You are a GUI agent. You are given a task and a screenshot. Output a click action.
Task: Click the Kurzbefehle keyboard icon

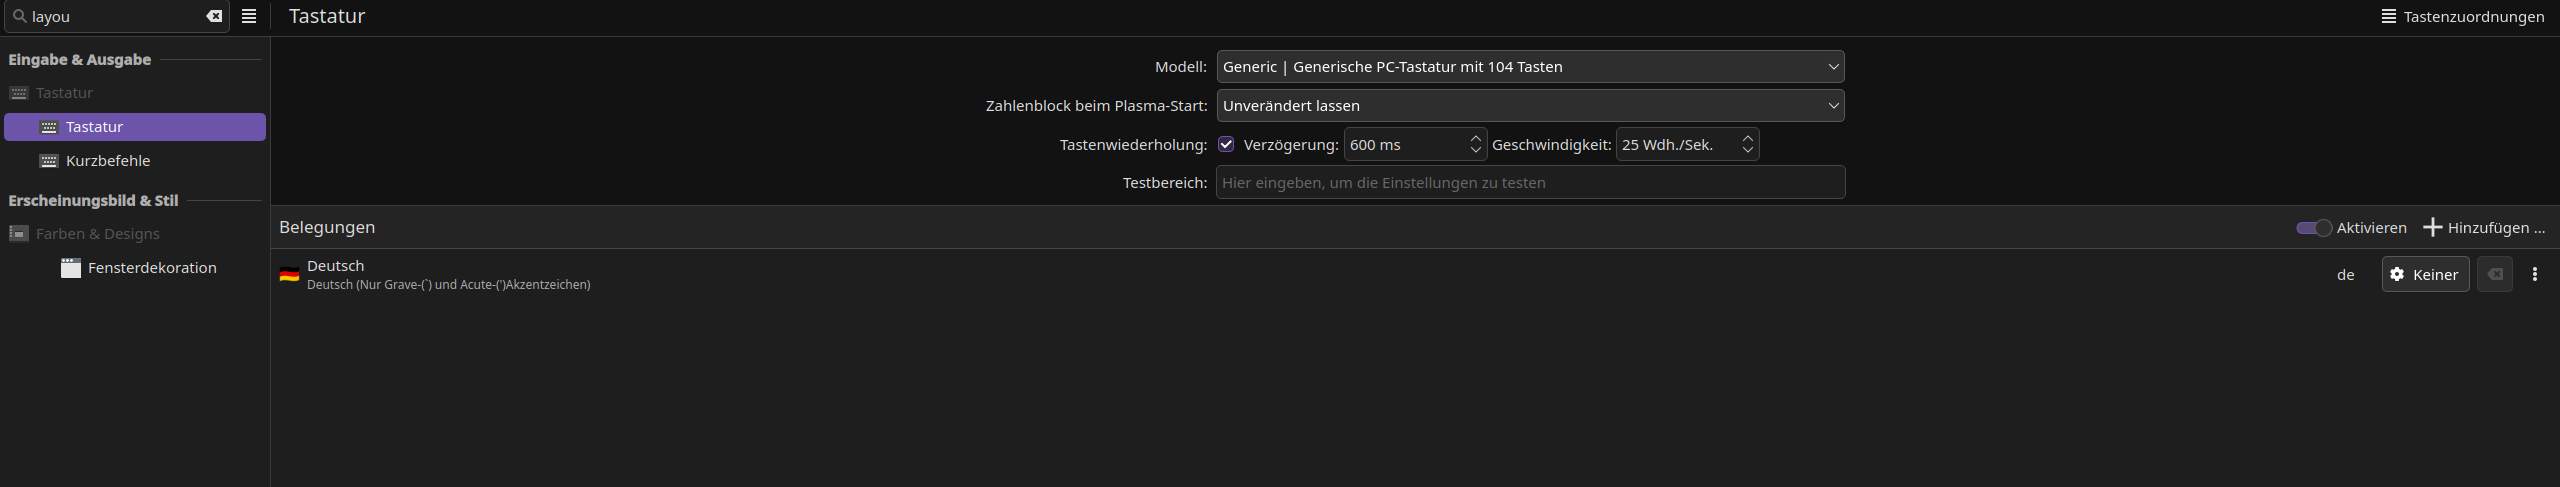(48, 161)
